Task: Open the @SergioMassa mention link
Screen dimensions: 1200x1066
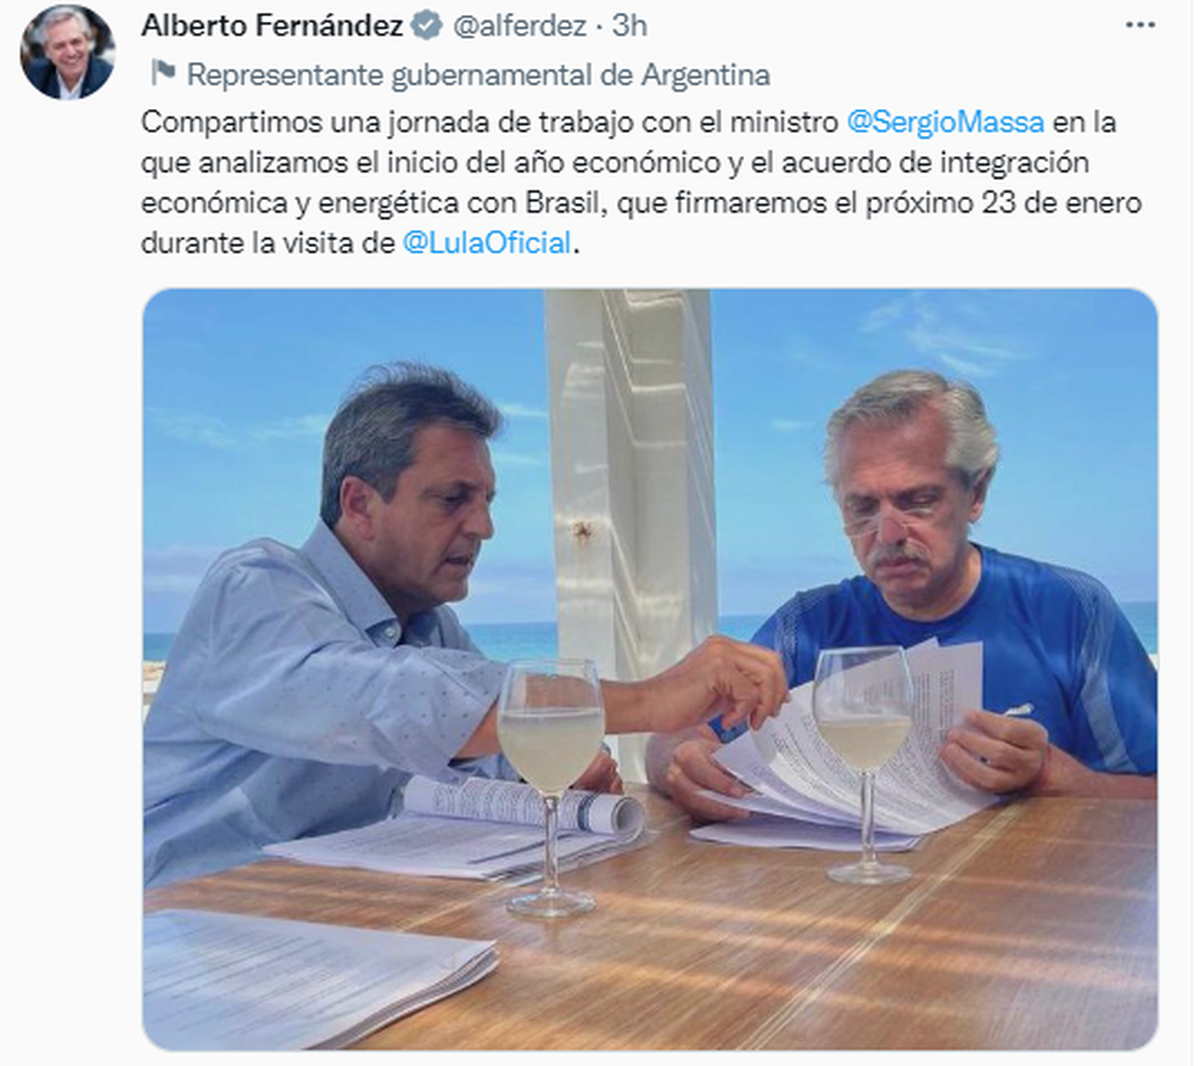Action: point(945,122)
